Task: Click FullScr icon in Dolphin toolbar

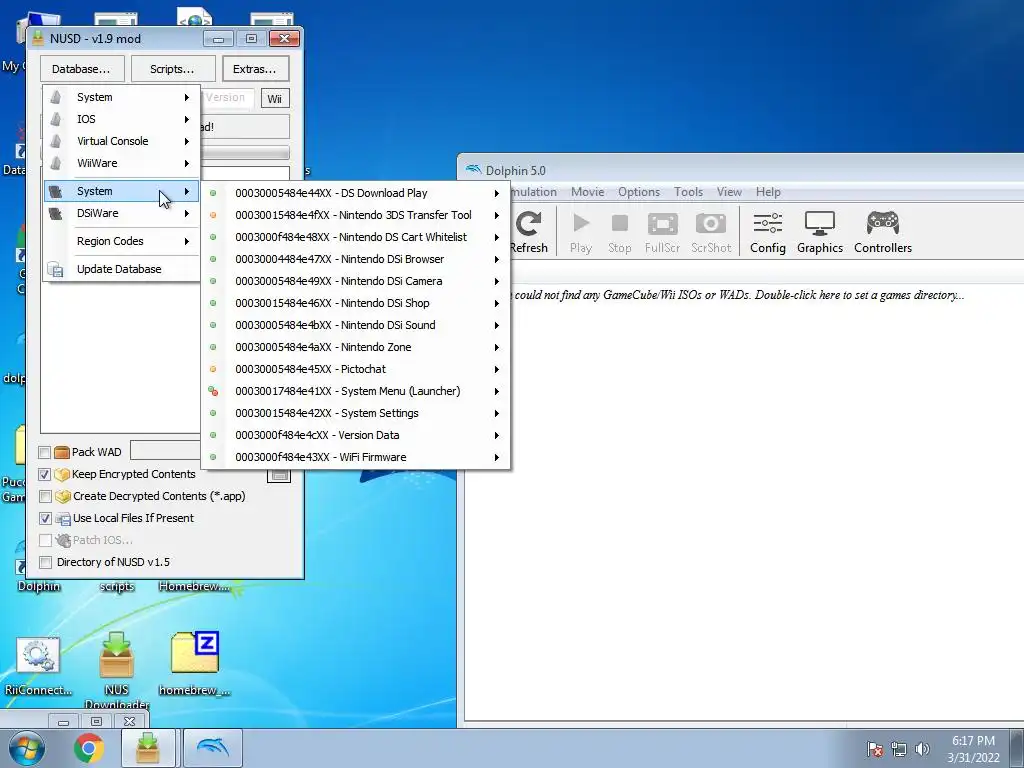Action: tap(662, 224)
